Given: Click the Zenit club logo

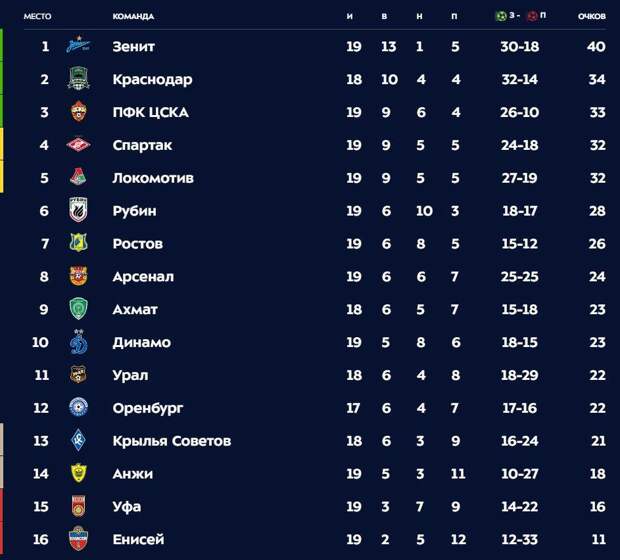Looking at the screenshot, I should pyautogui.click(x=78, y=45).
